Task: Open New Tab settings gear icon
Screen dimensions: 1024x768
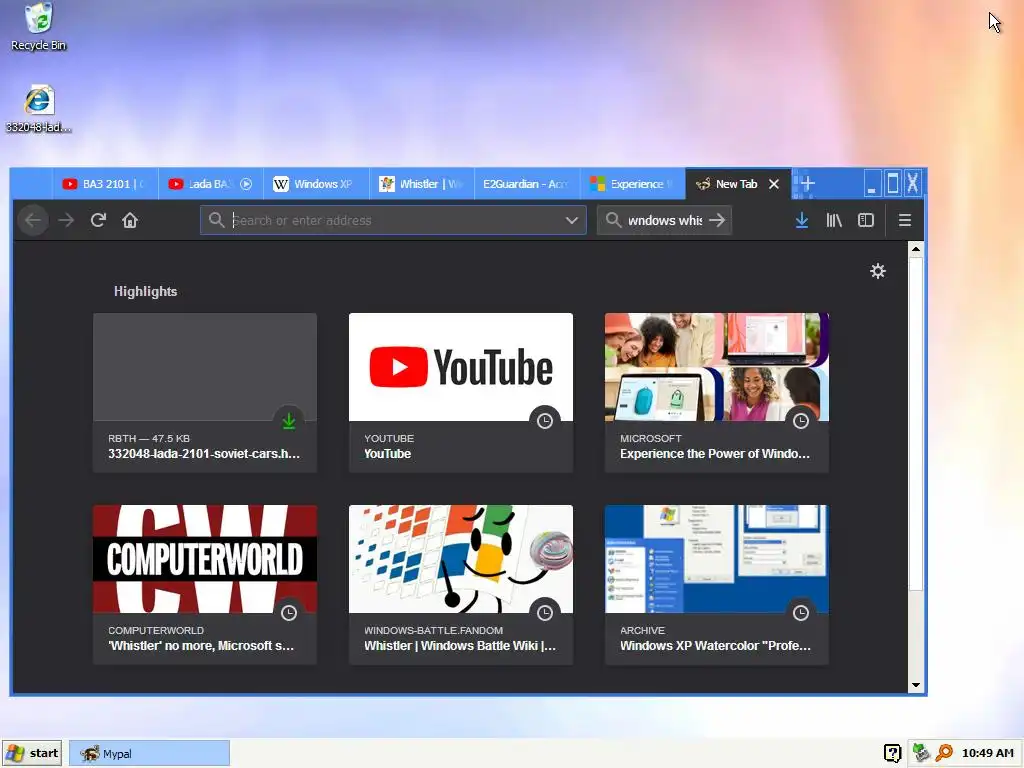Action: click(x=878, y=271)
